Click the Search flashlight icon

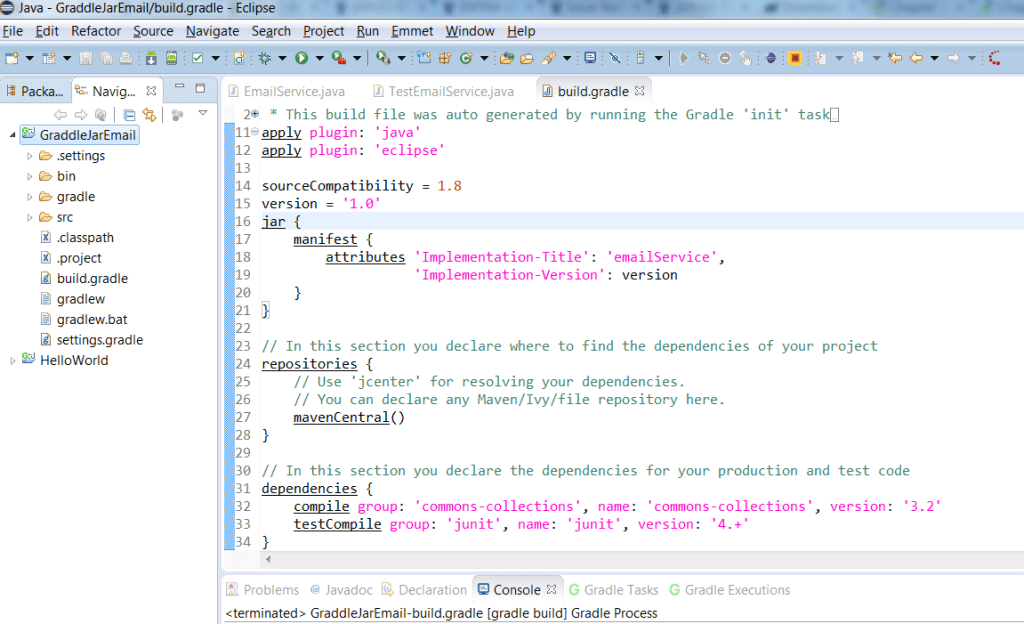[x=549, y=58]
